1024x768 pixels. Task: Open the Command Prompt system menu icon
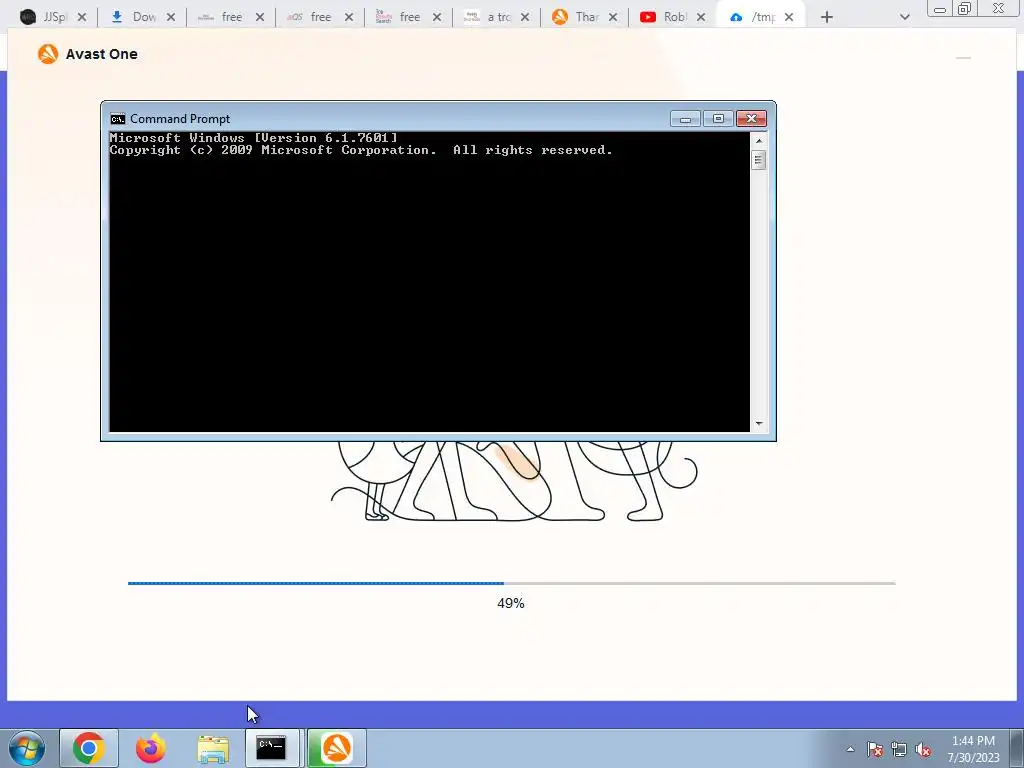click(118, 119)
